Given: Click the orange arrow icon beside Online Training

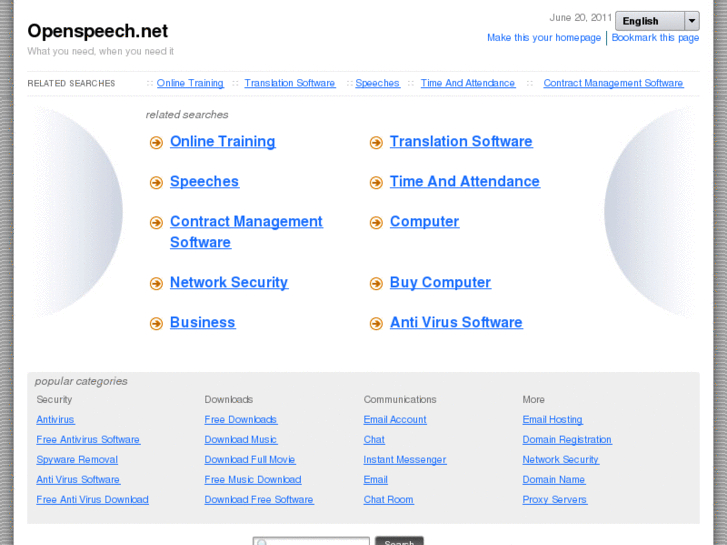Looking at the screenshot, I should [156, 143].
